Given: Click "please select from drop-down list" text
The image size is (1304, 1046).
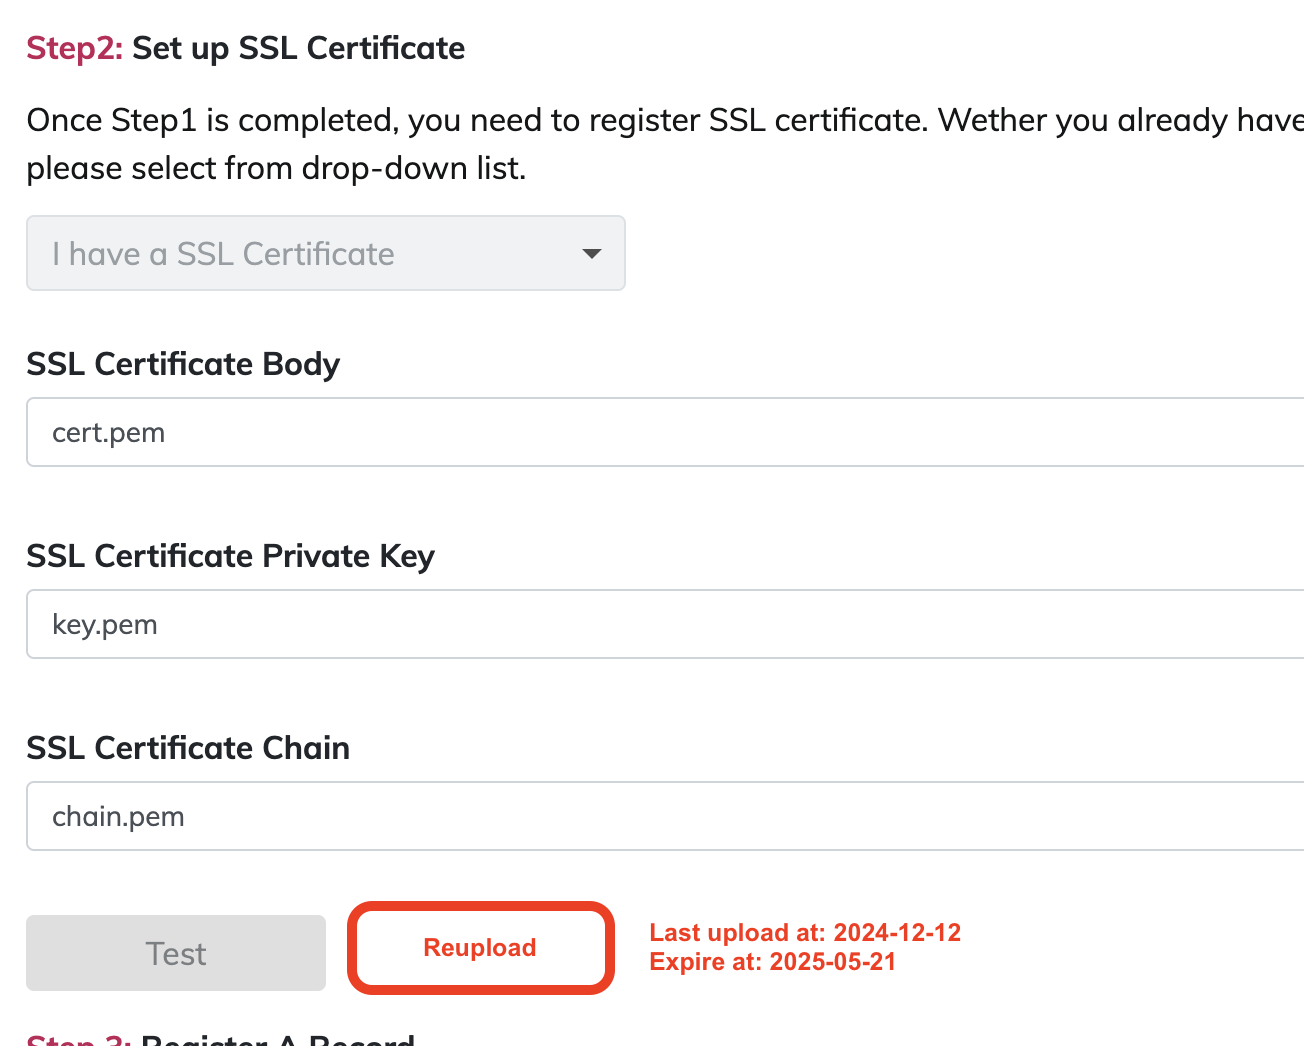Looking at the screenshot, I should (276, 168).
